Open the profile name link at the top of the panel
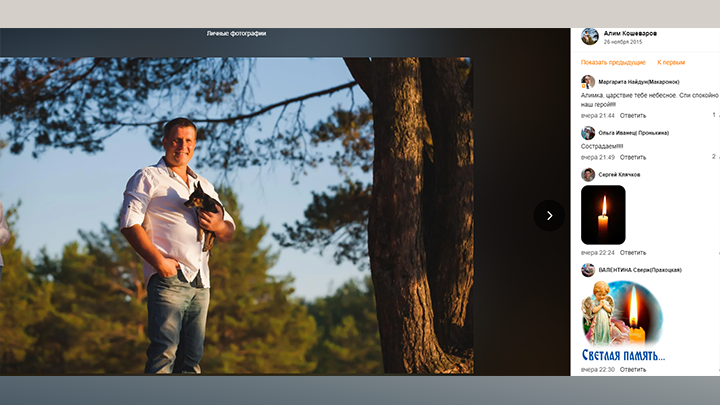The image size is (720, 405). click(630, 33)
